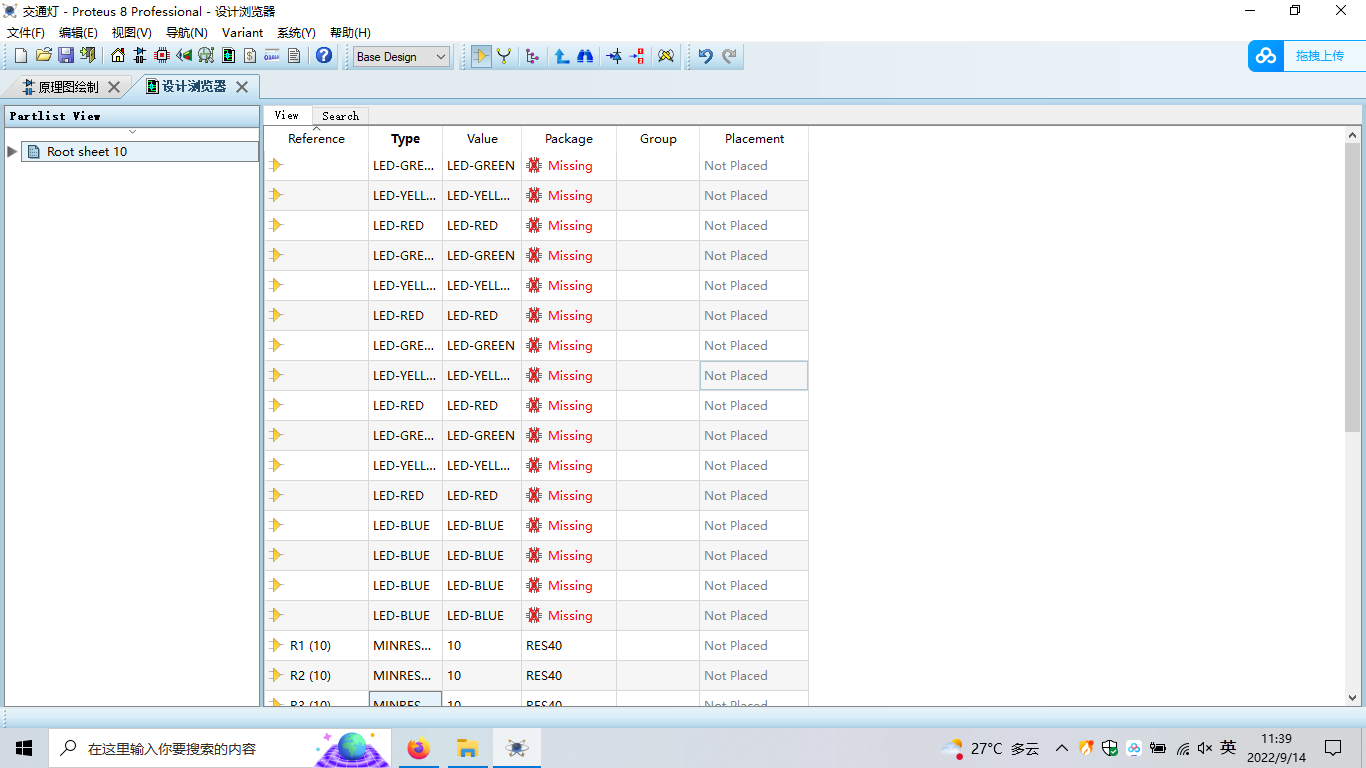The height and width of the screenshot is (768, 1366).
Task: Open the Variant menu
Action: [242, 32]
